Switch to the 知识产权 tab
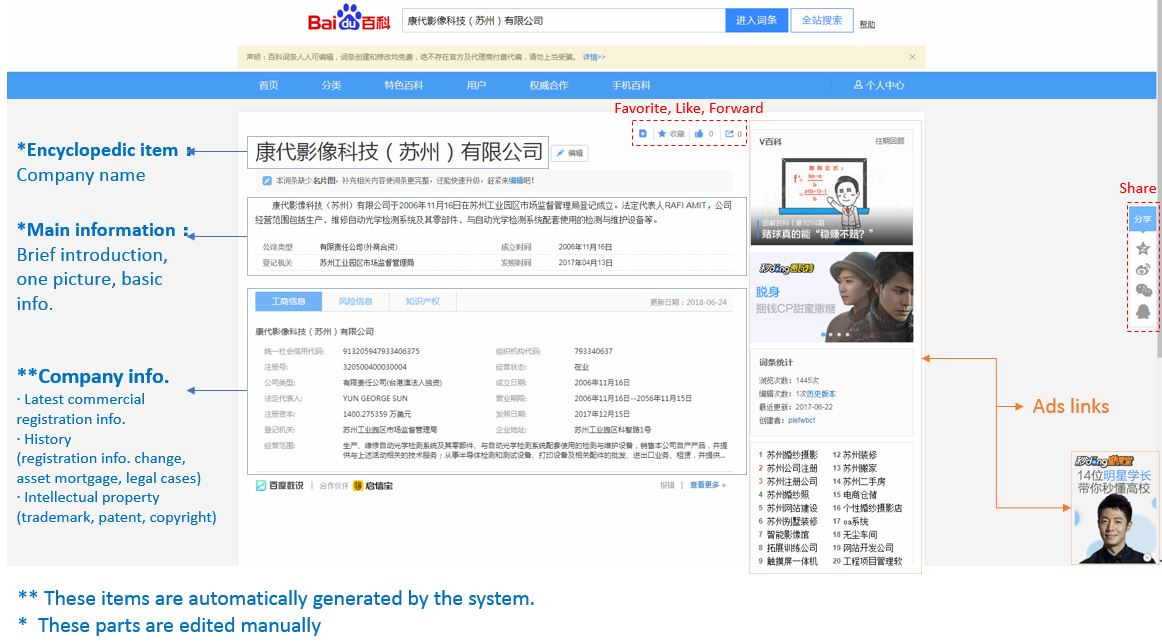Image resolution: width=1162 pixels, height=644 pixels. point(422,301)
